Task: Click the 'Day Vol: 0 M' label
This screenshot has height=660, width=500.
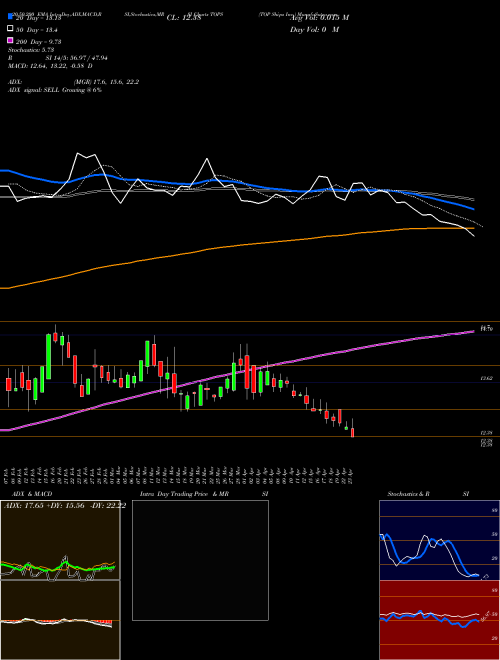Action: (314, 29)
